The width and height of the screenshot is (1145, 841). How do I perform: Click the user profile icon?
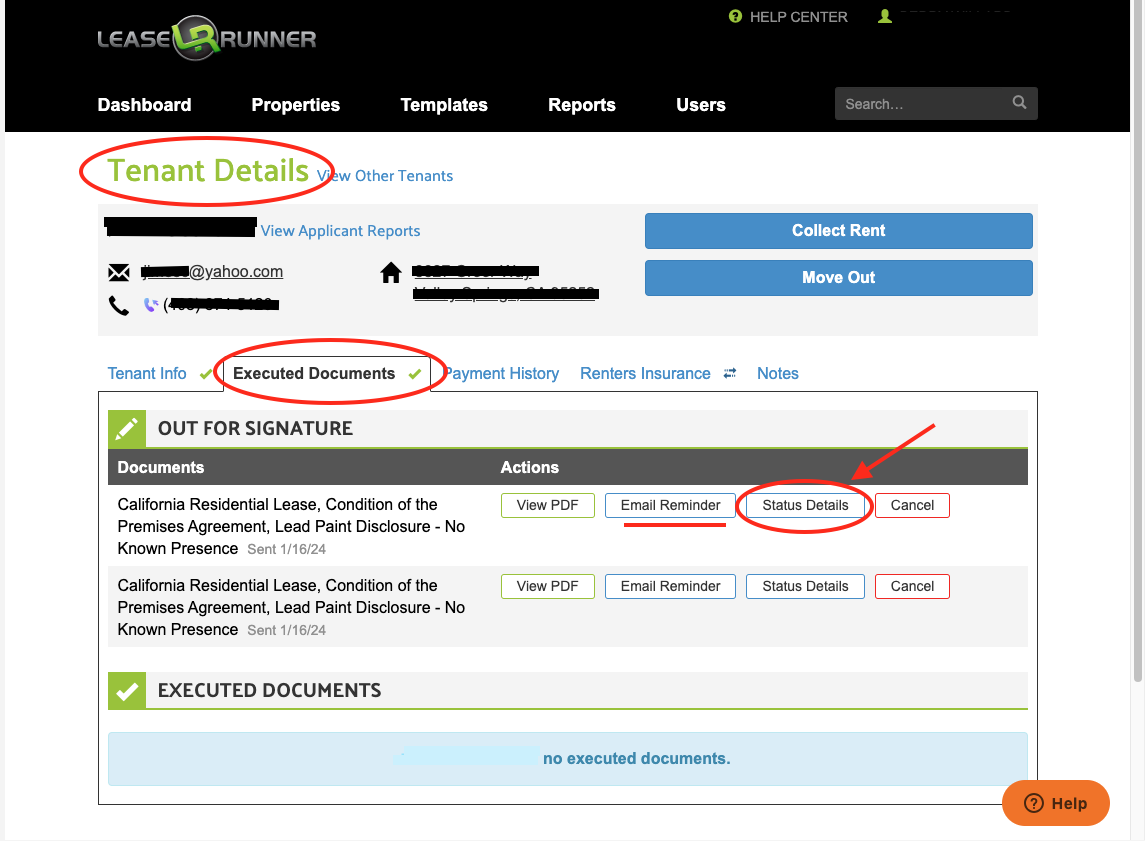coord(884,17)
